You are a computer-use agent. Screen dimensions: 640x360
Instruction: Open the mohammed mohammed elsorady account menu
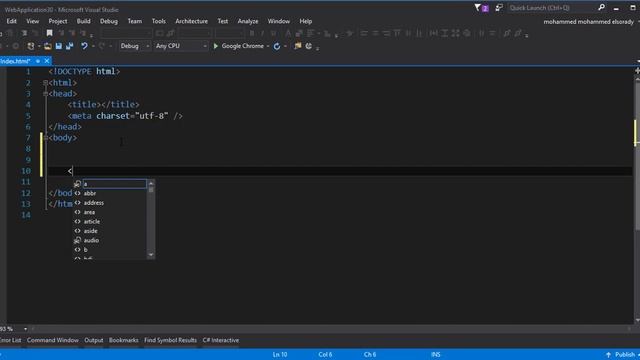pyautogui.click(x=588, y=22)
